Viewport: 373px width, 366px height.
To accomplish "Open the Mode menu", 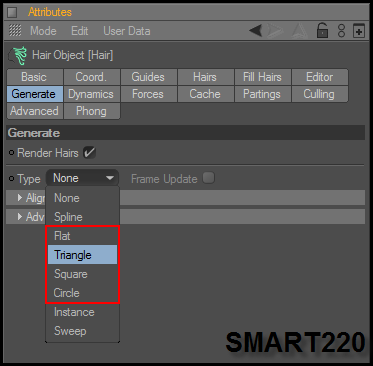I will click(x=43, y=31).
